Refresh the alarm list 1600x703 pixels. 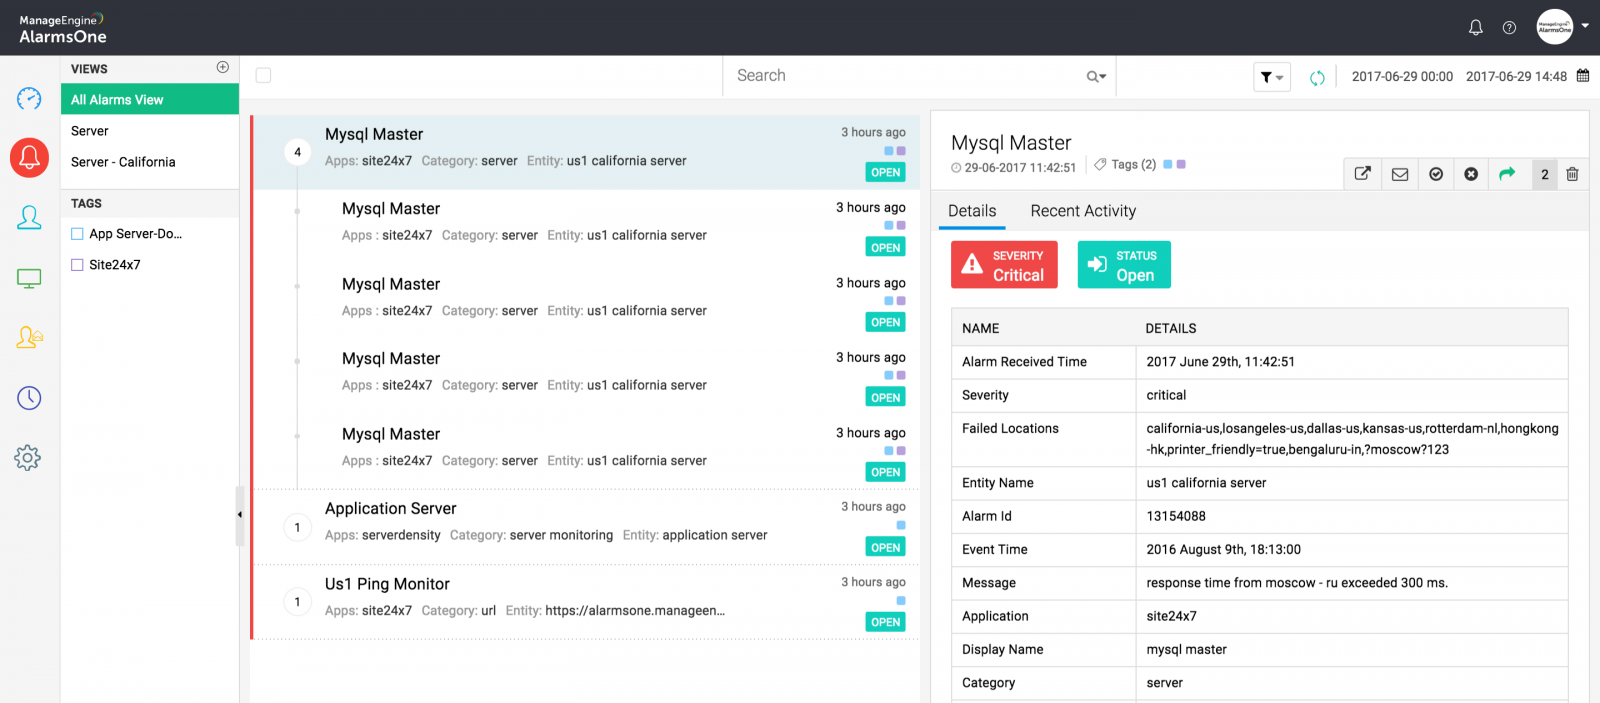1317,77
